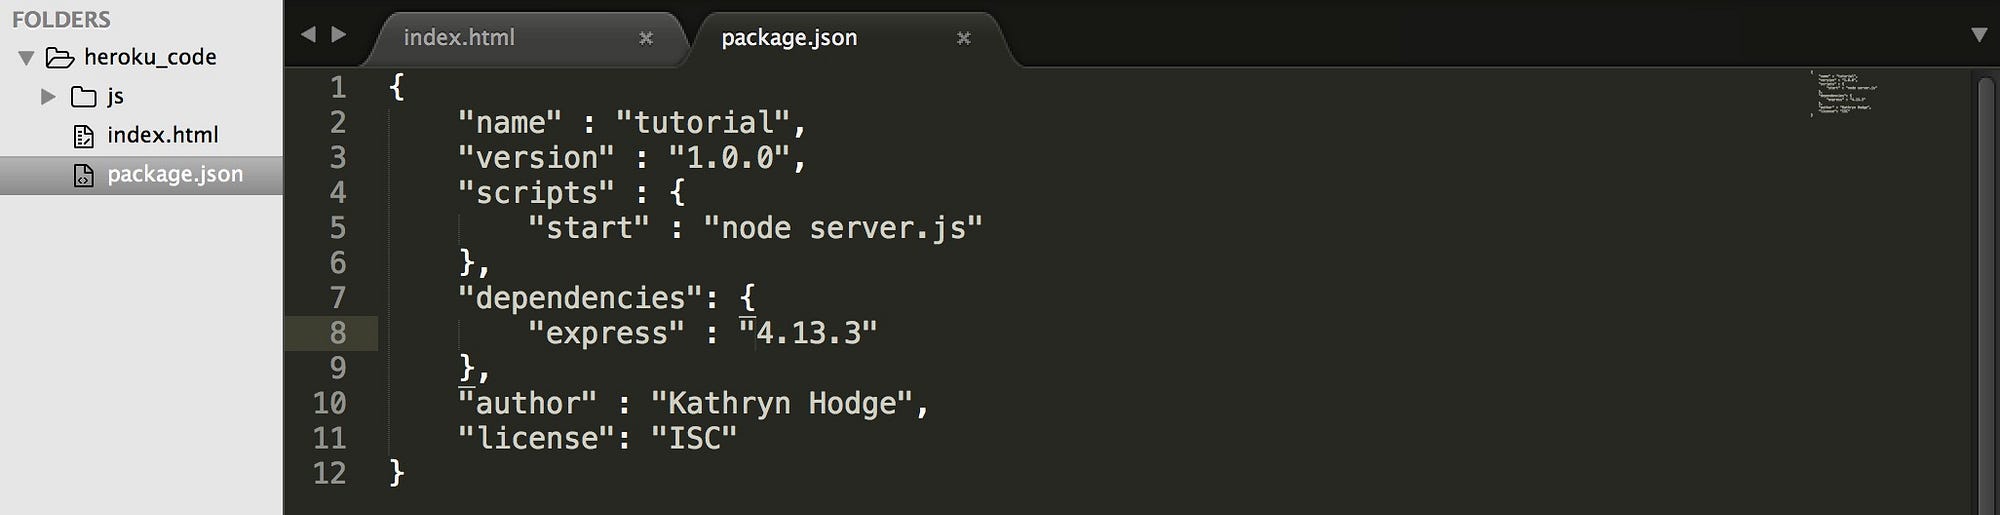Go to previous tab with left arrow

[x=308, y=34]
